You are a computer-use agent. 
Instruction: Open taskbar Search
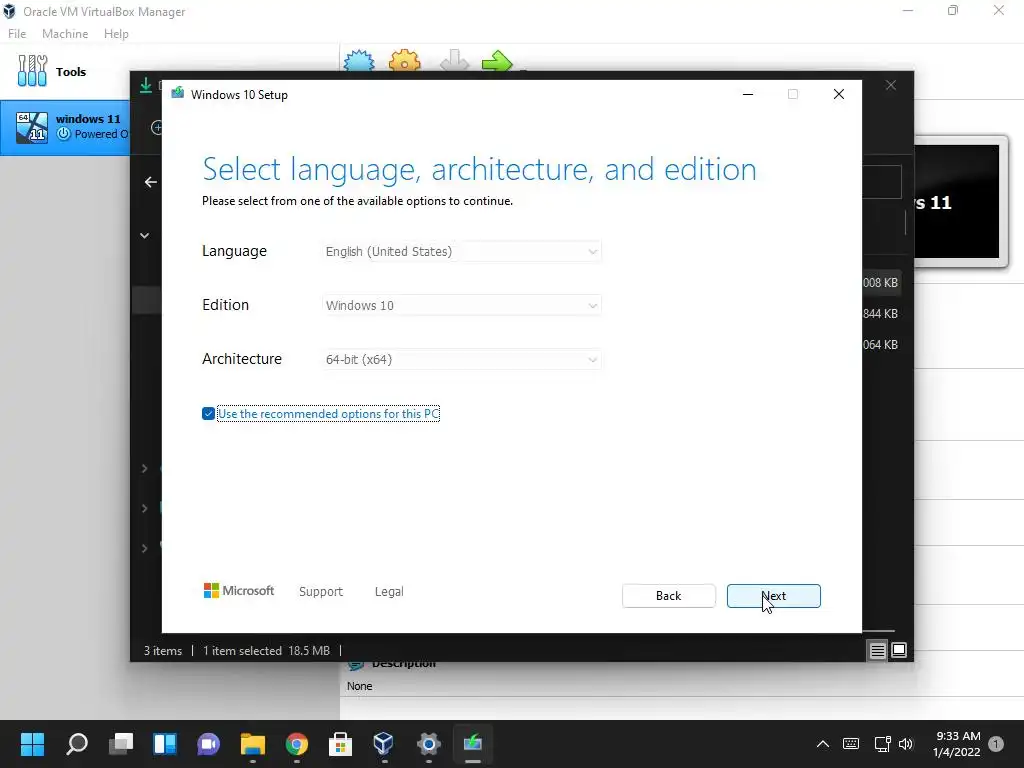click(x=77, y=744)
